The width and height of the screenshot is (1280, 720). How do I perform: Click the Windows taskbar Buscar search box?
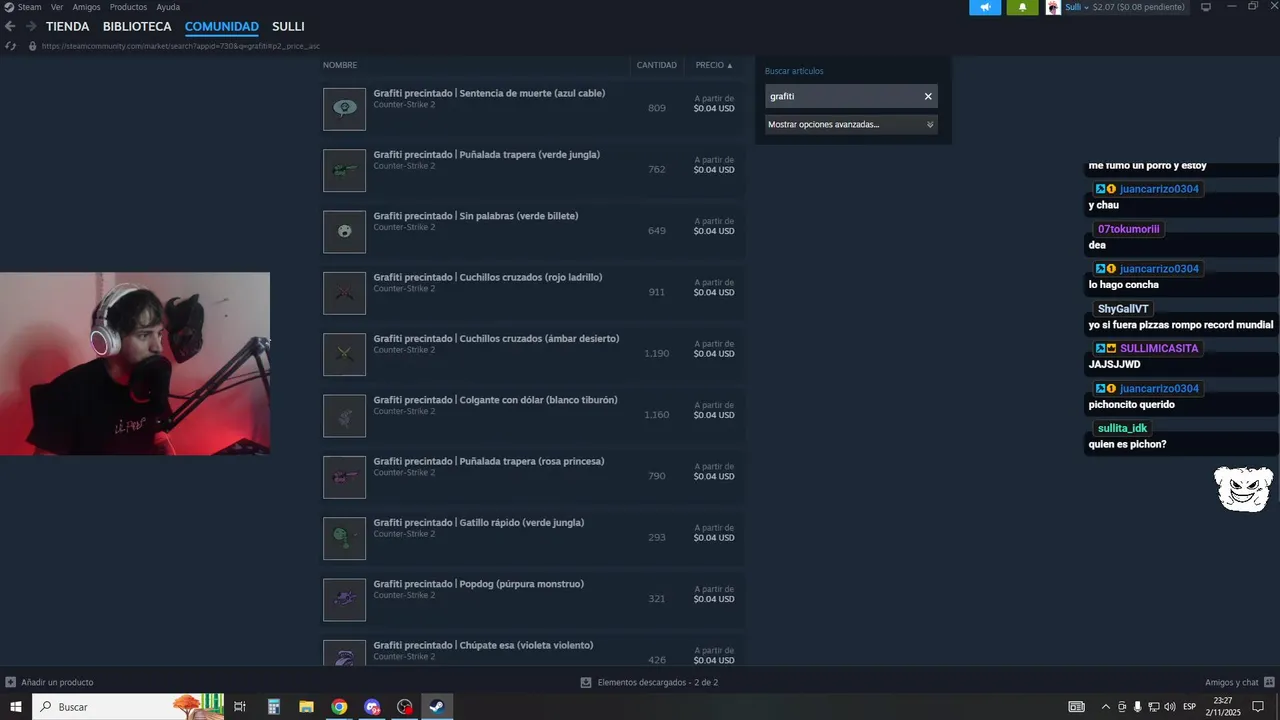coord(130,707)
